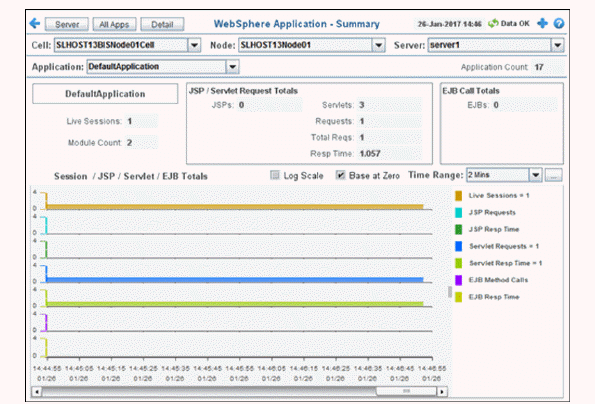Click the EJB Method Calls purple swatch

point(458,280)
